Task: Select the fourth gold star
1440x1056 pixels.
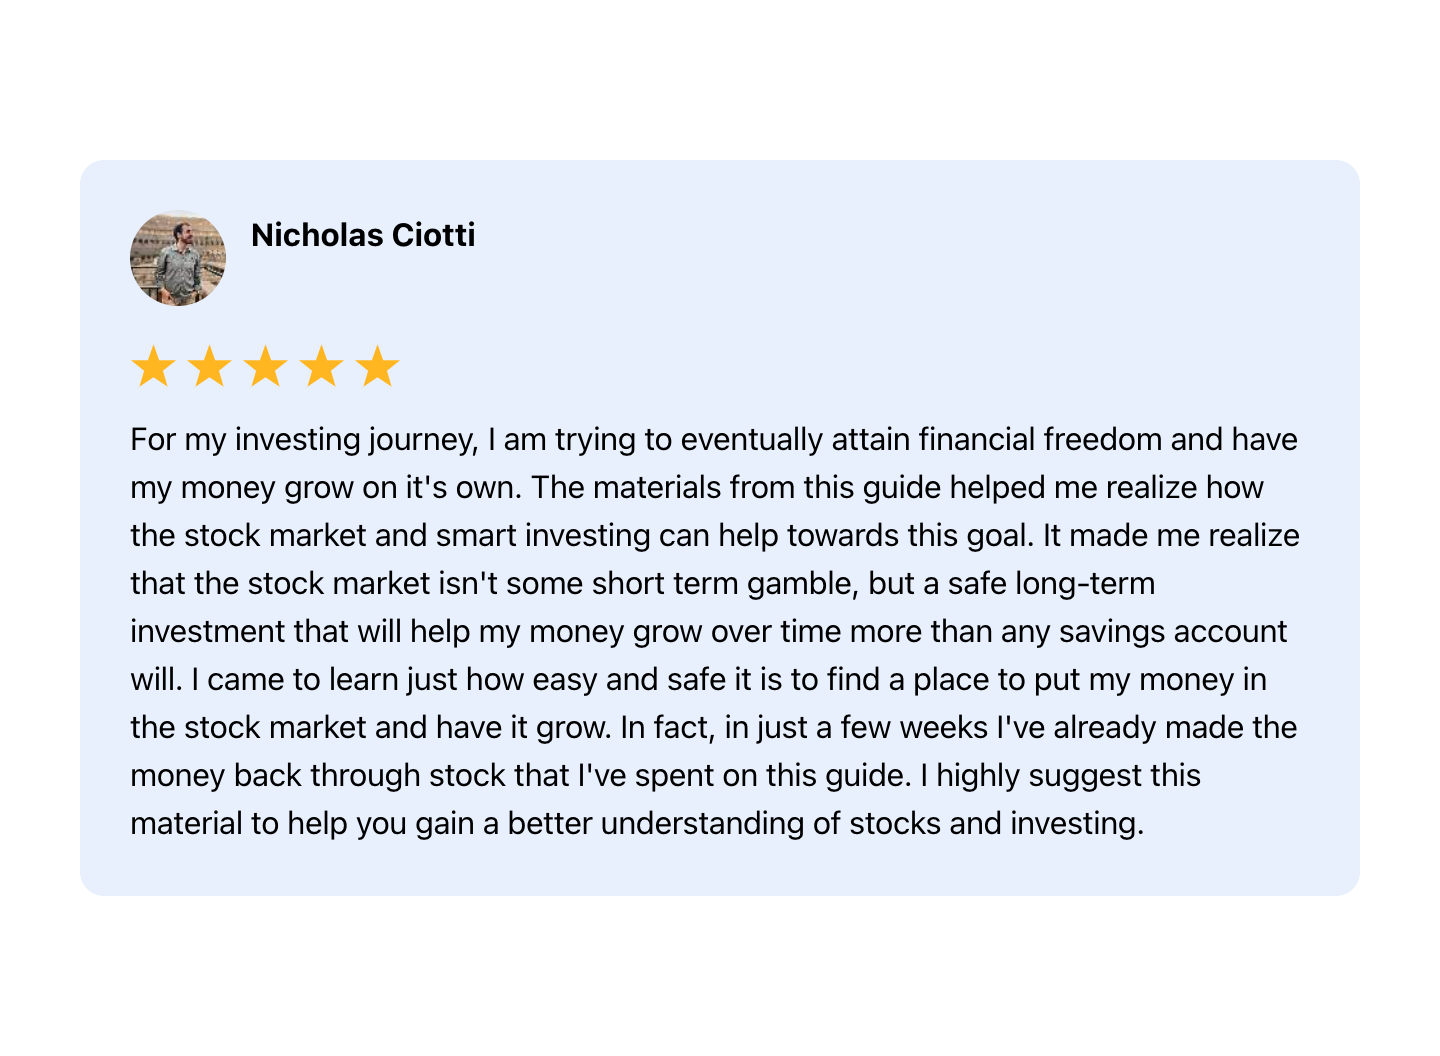Action: pyautogui.click(x=322, y=367)
